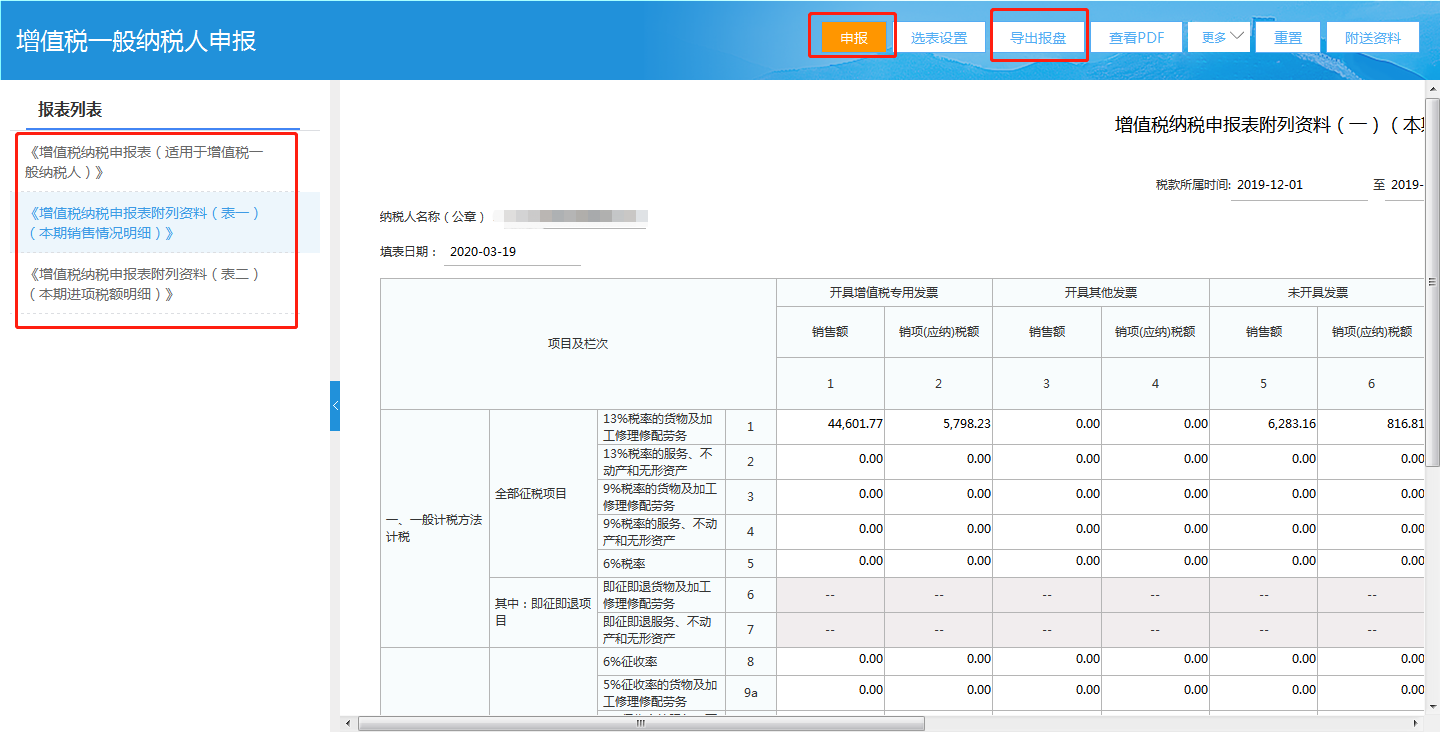Click the 填表日期 date field
Viewport: 1440px width, 740px height.
point(511,252)
